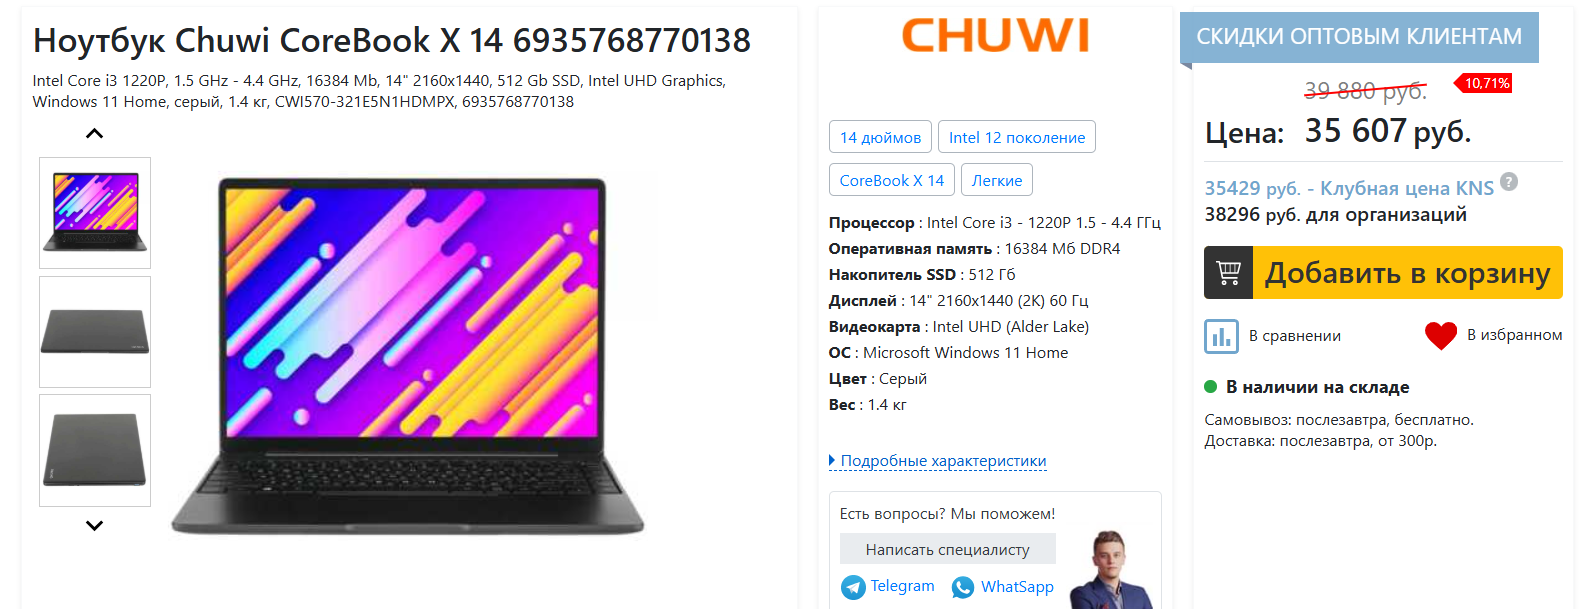This screenshot has height=609, width=1595.
Task: Select the 14 дюймов tag
Action: coord(880,137)
